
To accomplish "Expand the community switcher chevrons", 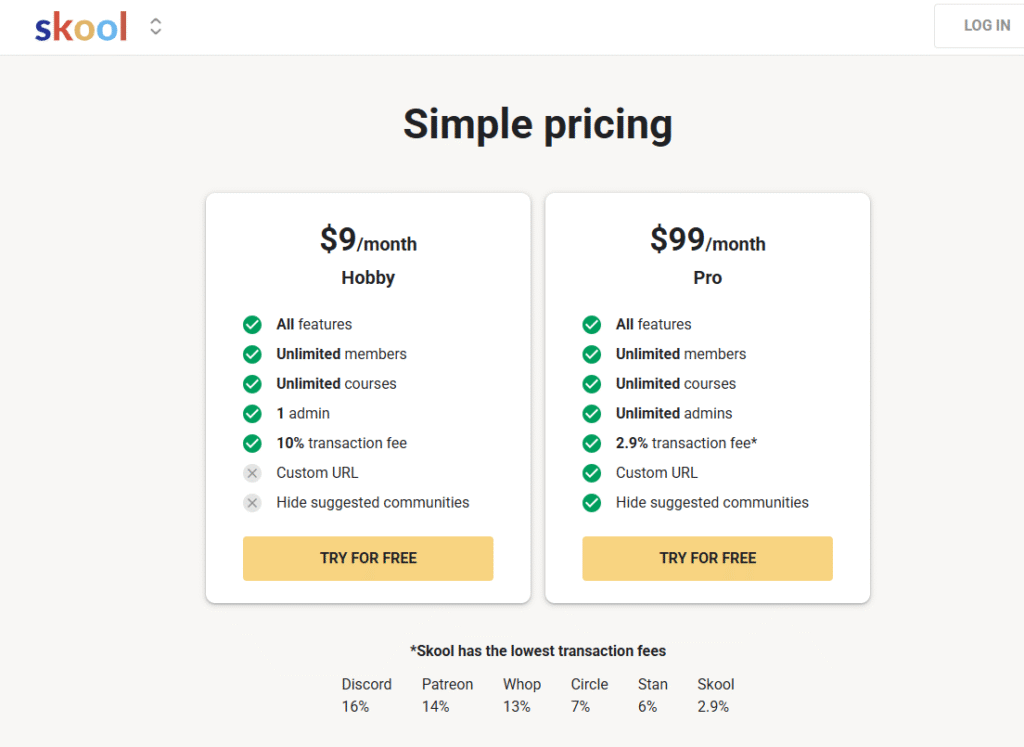I will pyautogui.click(x=156, y=27).
